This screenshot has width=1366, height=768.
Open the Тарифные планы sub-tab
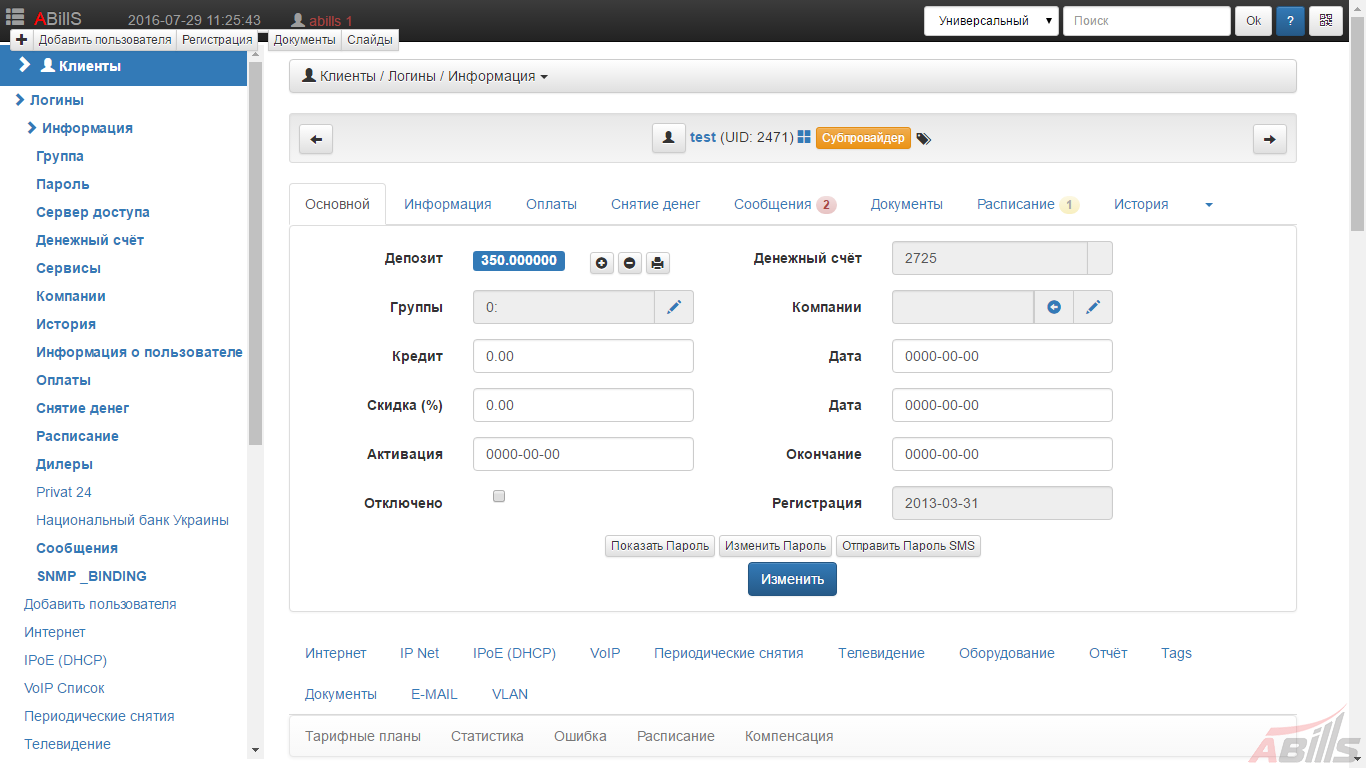point(363,736)
